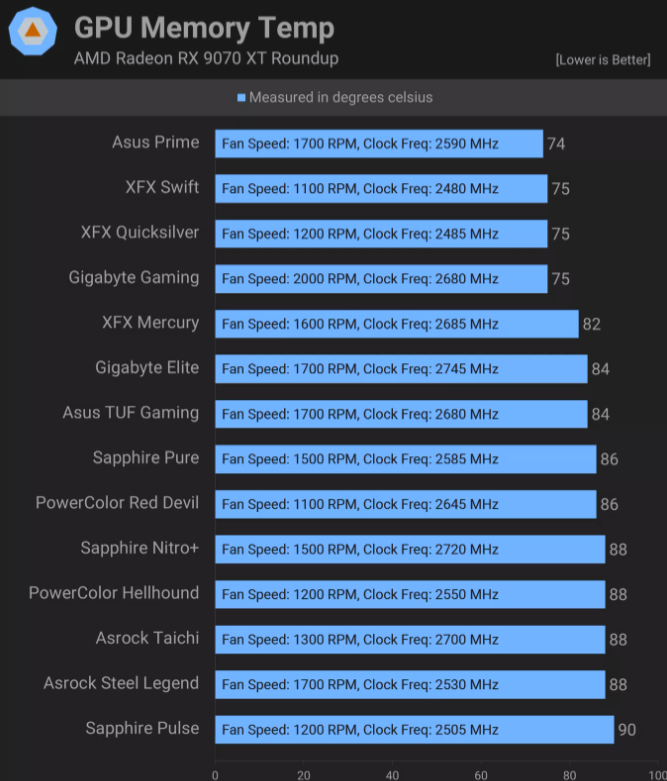Select the Gigabyte Gaming bar
This screenshot has width=667, height=781.
tap(380, 279)
